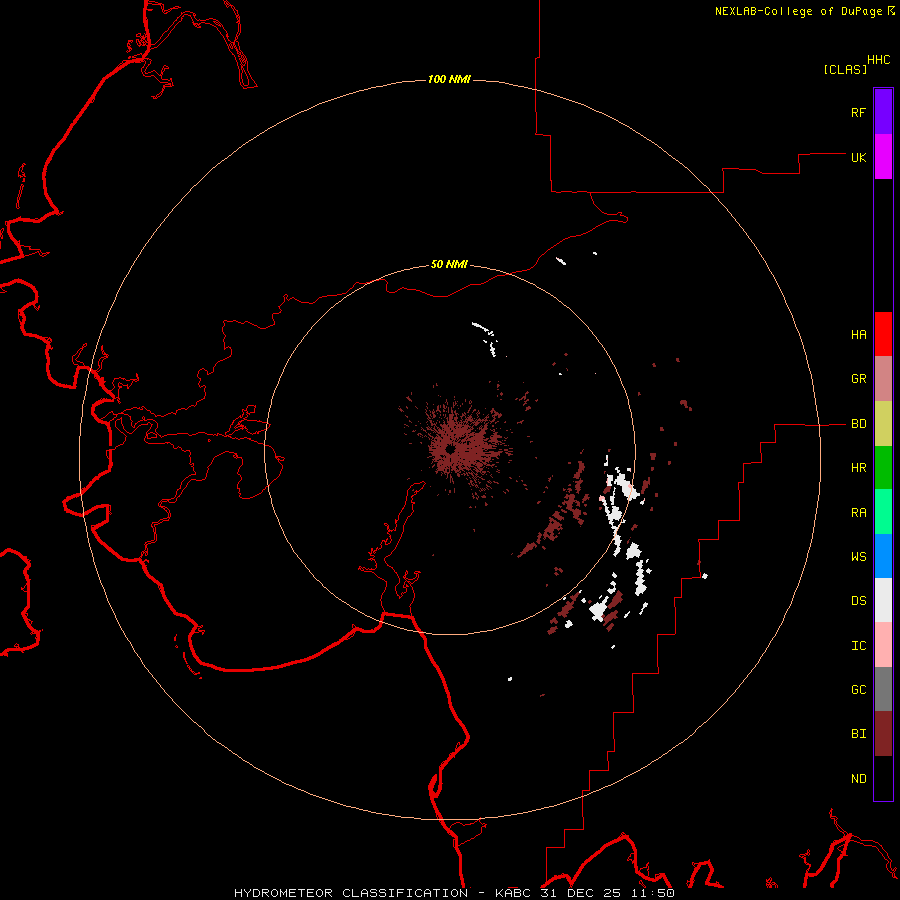Viewport: 900px width, 900px height.
Task: Click the RF purple legend swatch
Action: [x=883, y=112]
